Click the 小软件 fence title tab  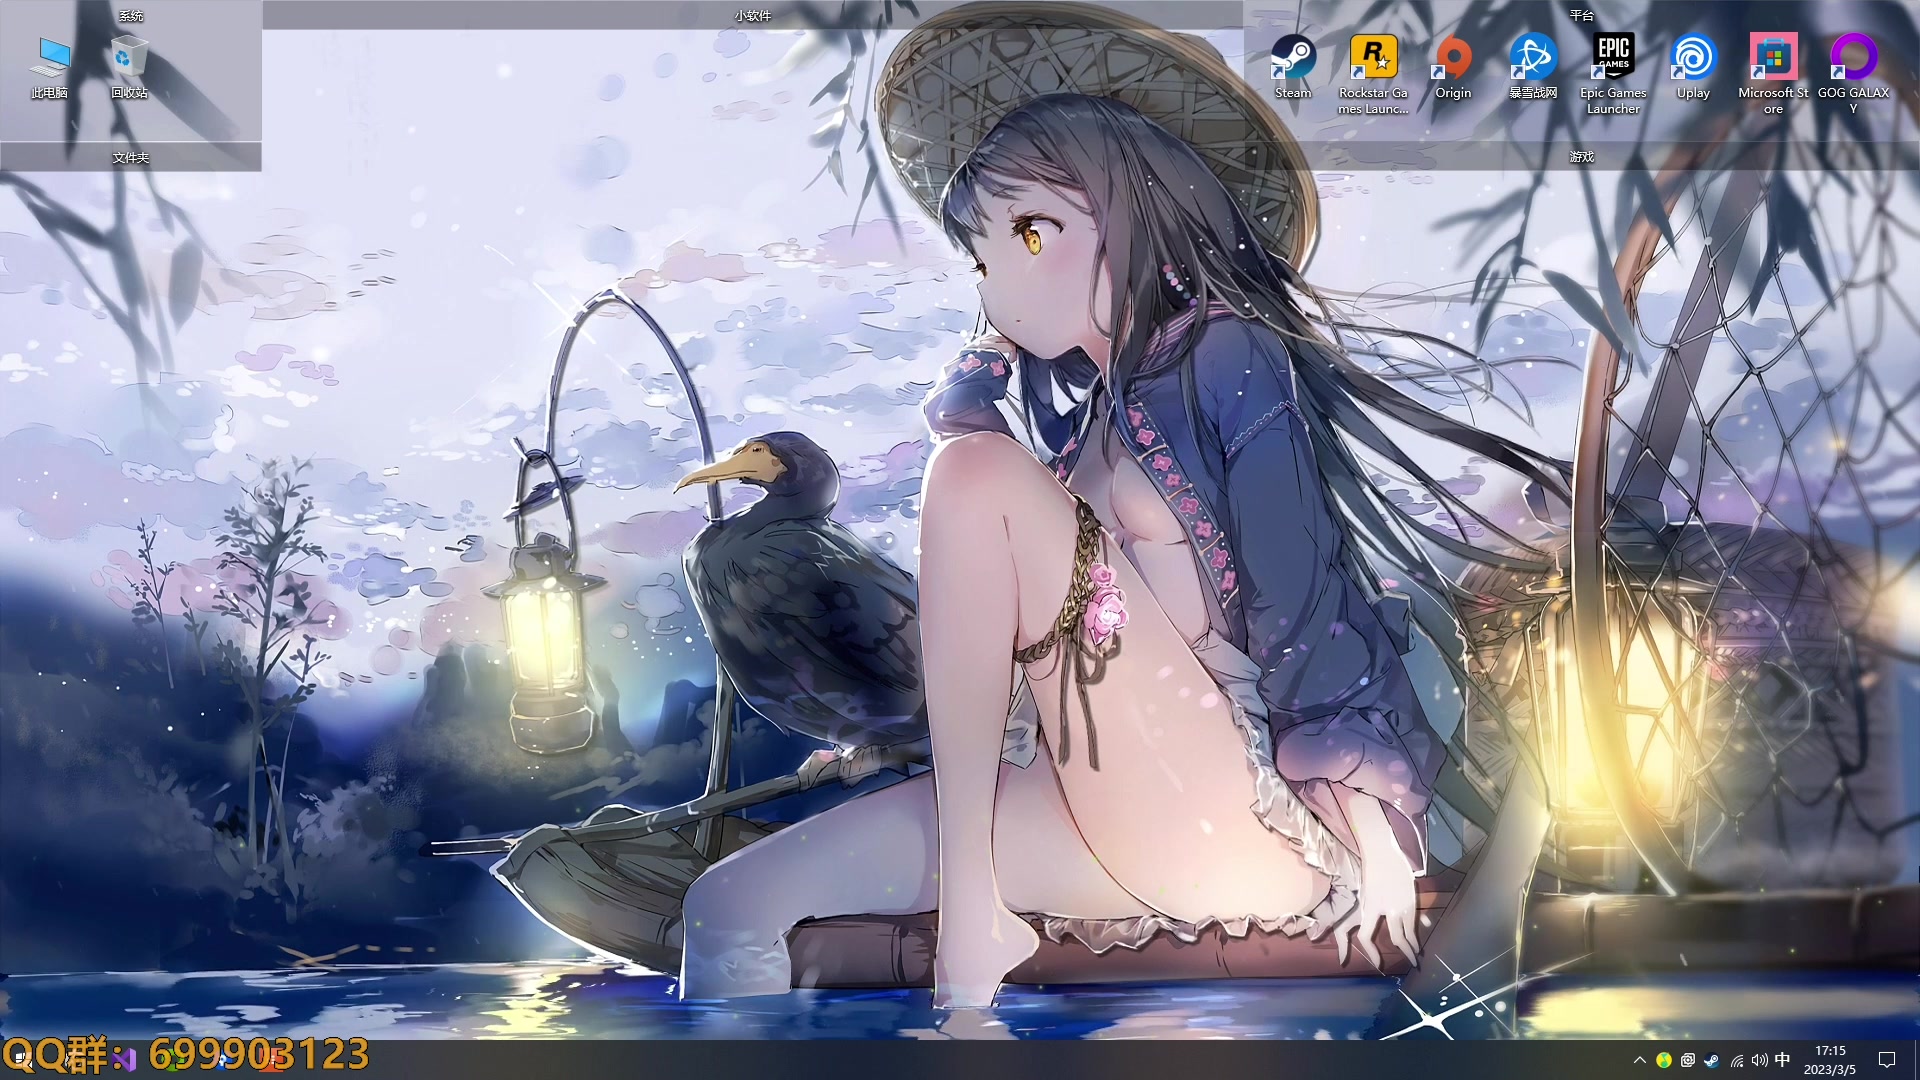752,15
